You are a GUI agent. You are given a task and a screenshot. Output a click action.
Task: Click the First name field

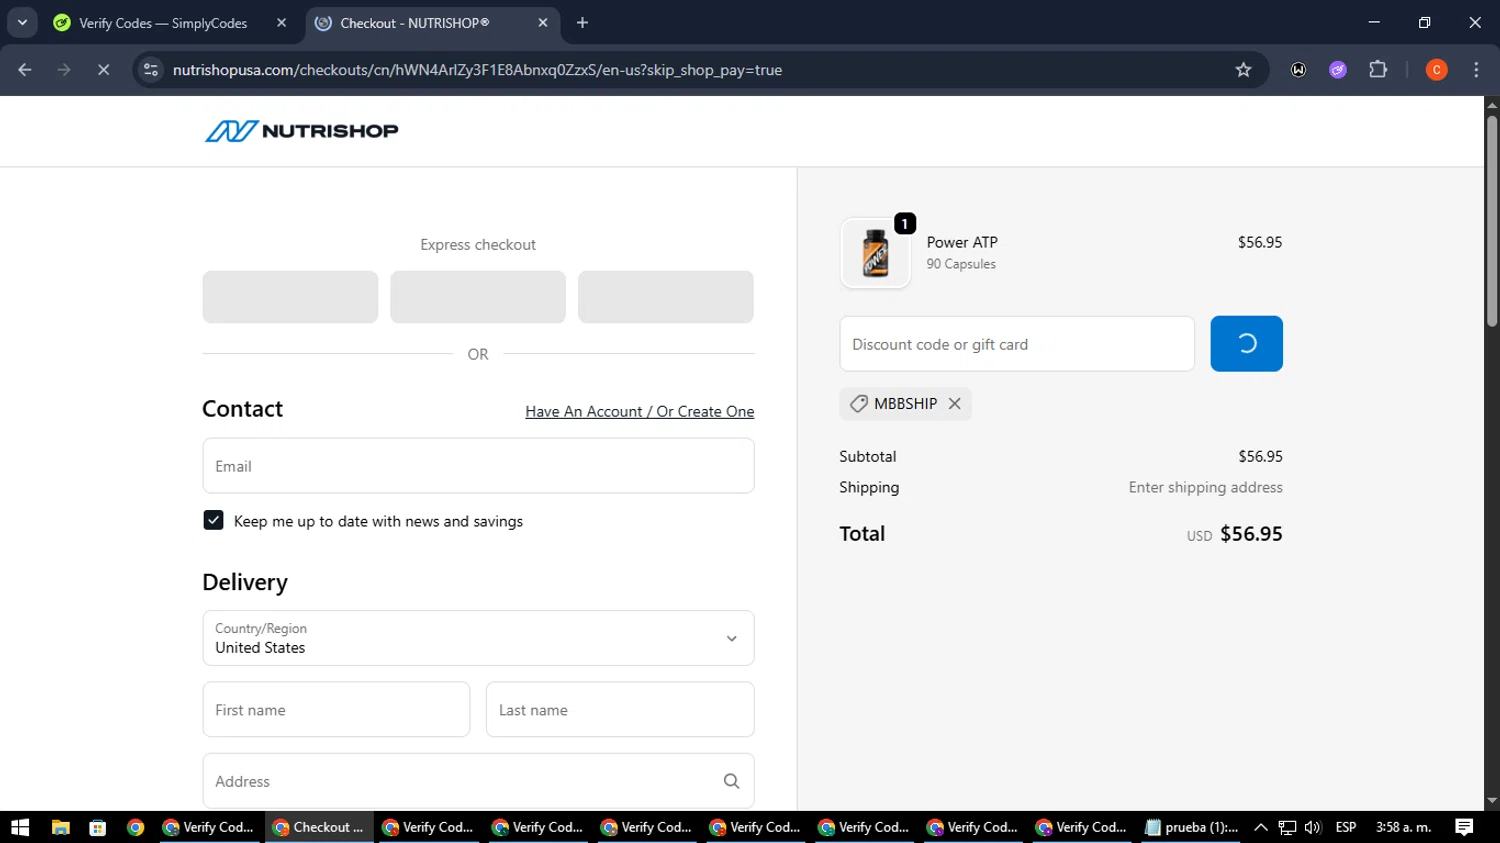click(x=336, y=710)
